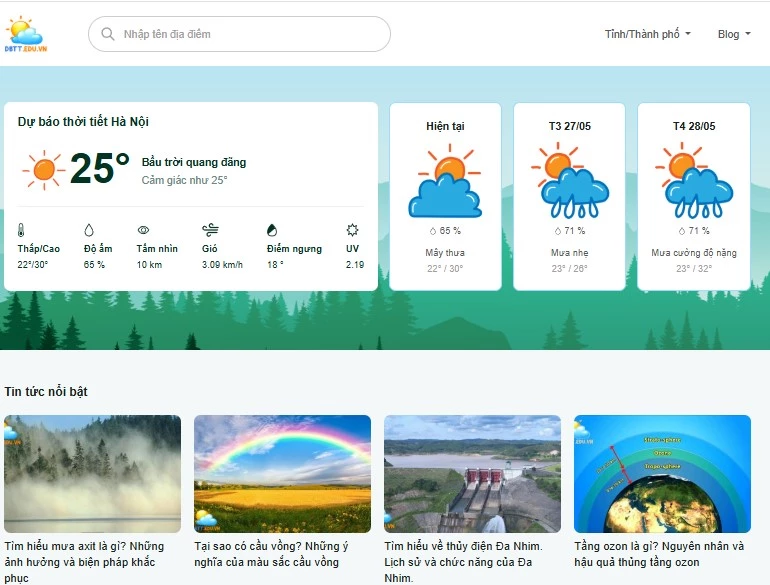Click the 2.19 UV value

click(x=355, y=264)
